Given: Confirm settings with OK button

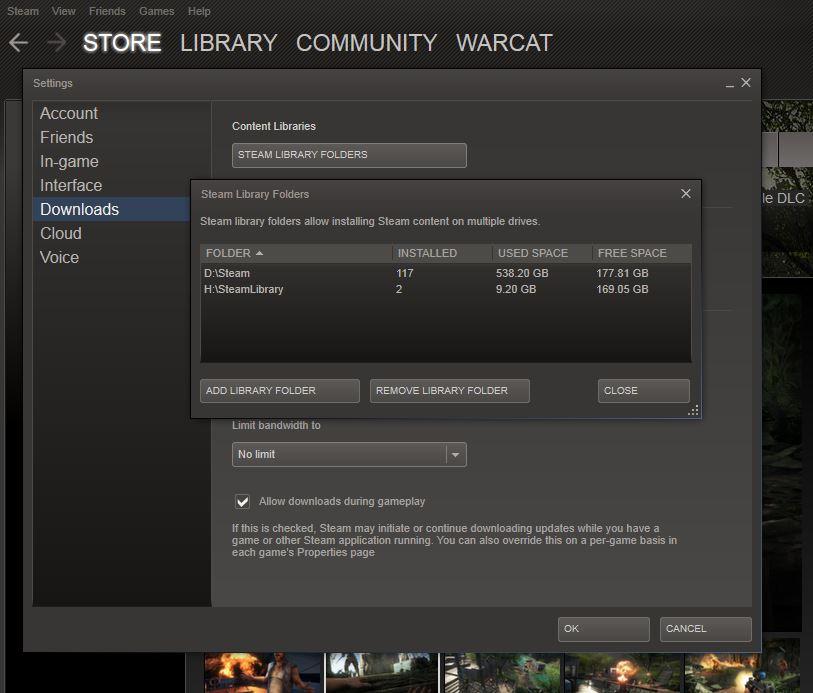Looking at the screenshot, I should pyautogui.click(x=604, y=629).
